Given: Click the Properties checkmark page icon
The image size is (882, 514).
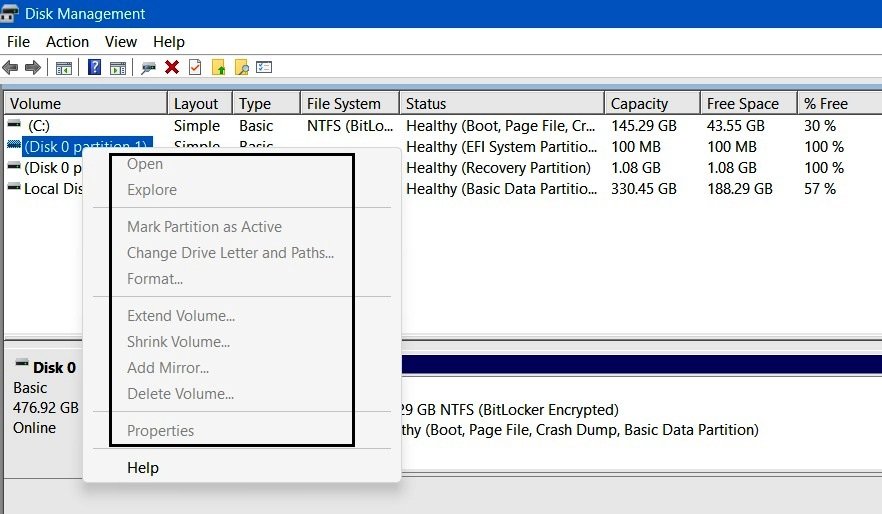Looking at the screenshot, I should (x=195, y=67).
